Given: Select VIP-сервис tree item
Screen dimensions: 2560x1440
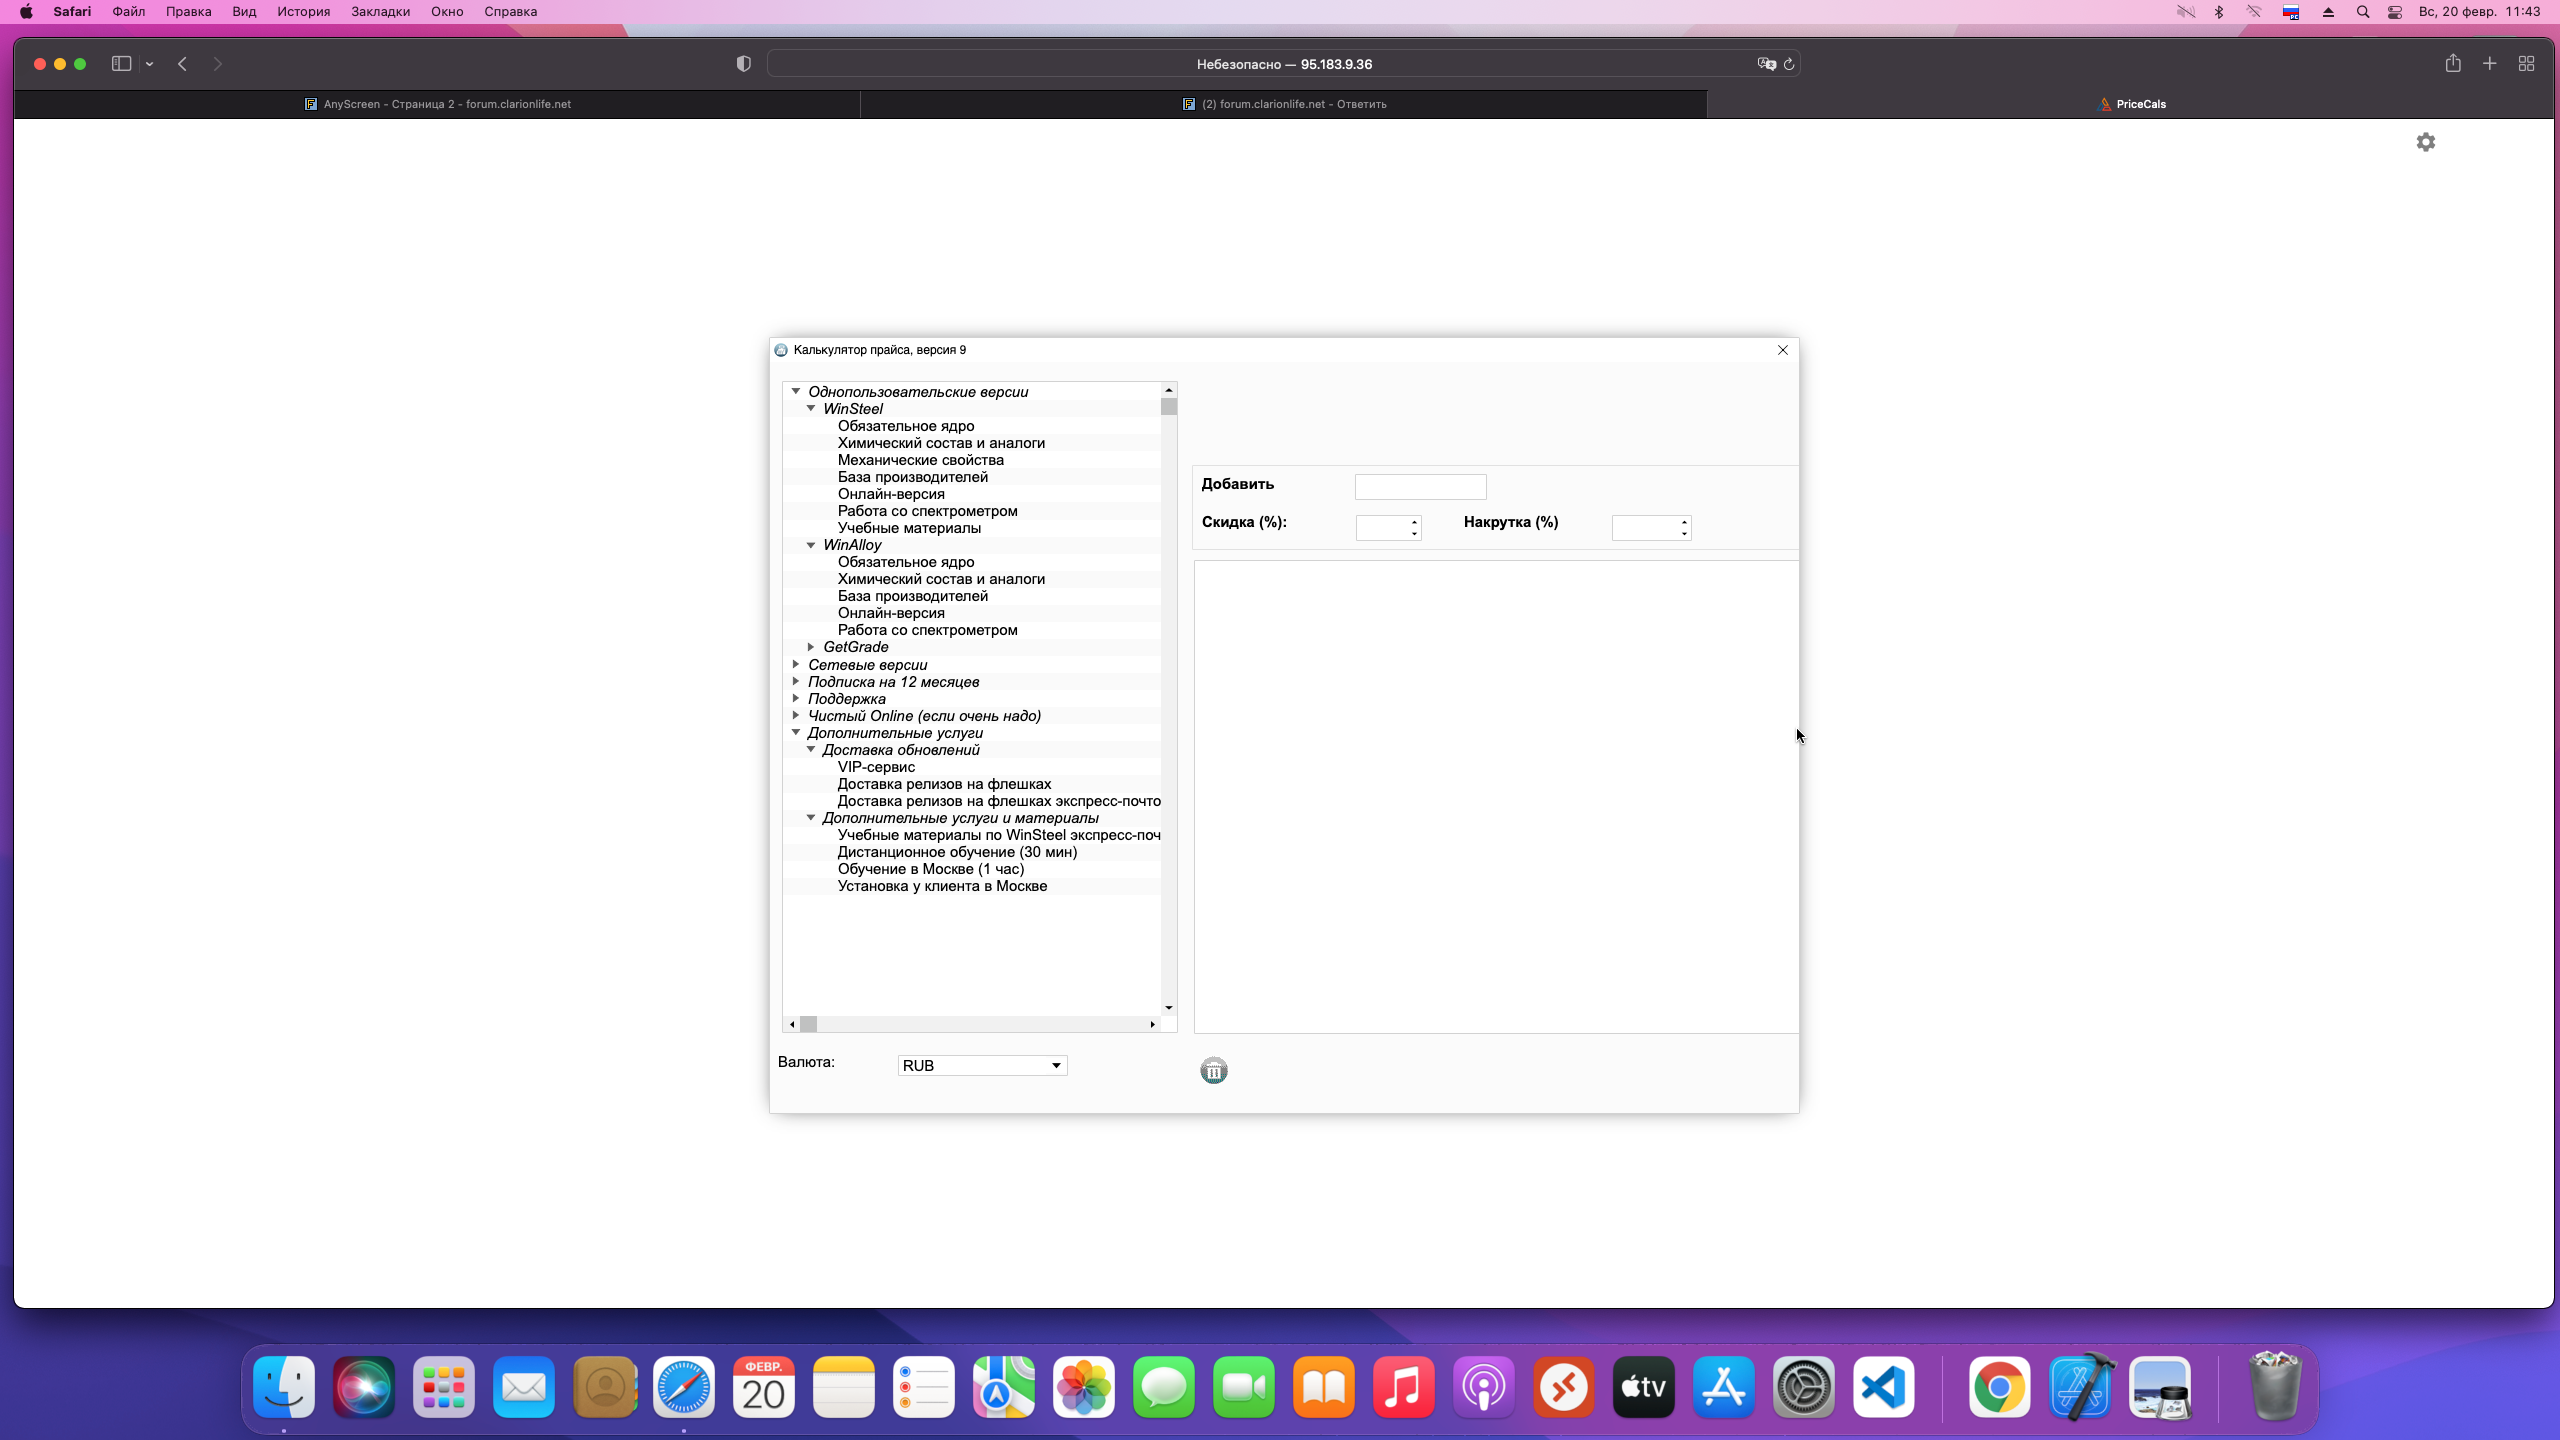Looking at the screenshot, I should 876,767.
